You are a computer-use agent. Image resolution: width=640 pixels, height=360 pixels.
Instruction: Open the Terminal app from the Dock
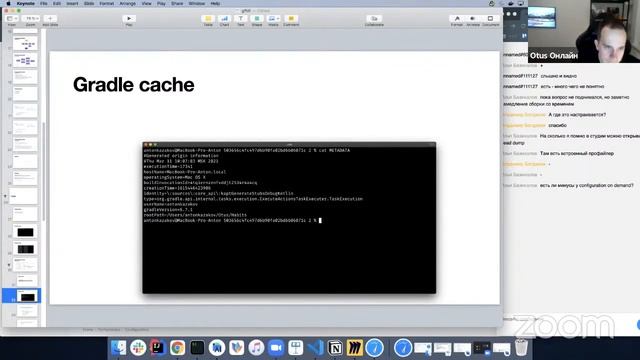tap(197, 348)
